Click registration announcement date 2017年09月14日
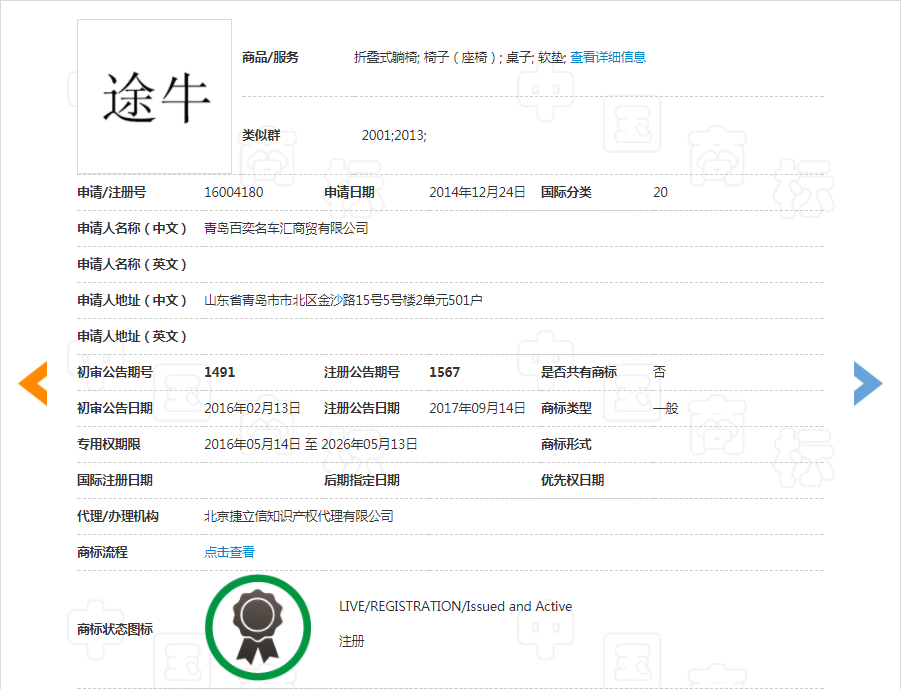 tap(477, 408)
